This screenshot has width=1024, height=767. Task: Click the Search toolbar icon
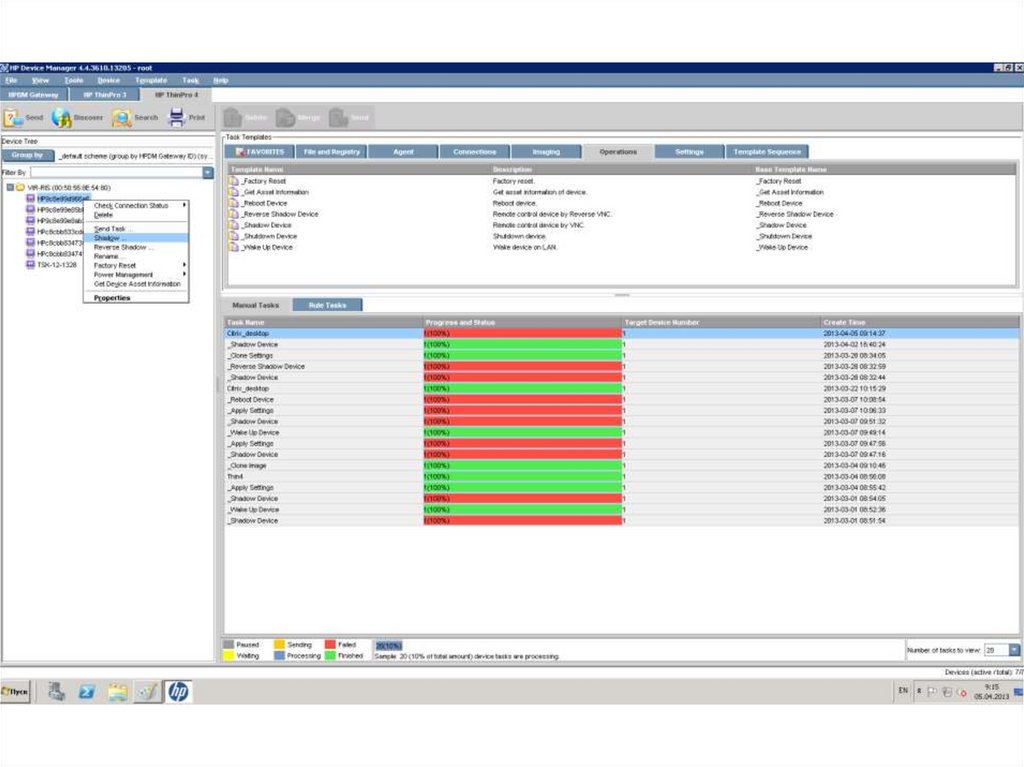[x=121, y=118]
